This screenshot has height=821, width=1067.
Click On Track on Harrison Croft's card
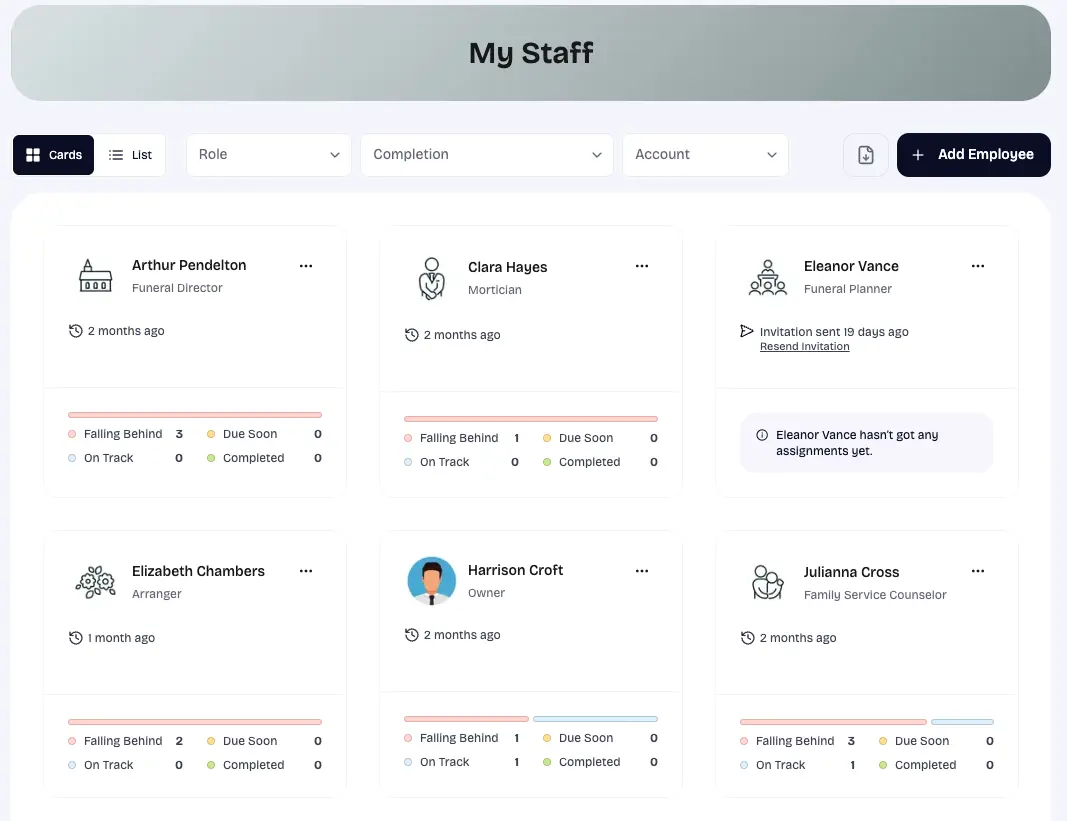coord(444,762)
